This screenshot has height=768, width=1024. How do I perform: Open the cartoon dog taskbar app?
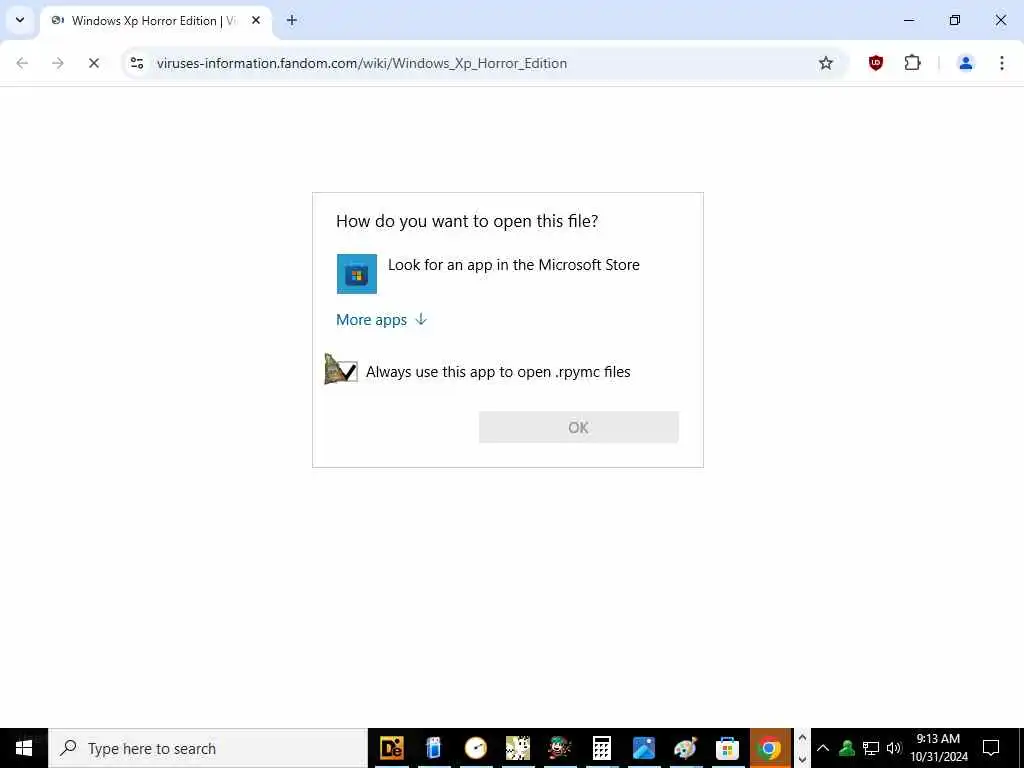pyautogui.click(x=518, y=748)
